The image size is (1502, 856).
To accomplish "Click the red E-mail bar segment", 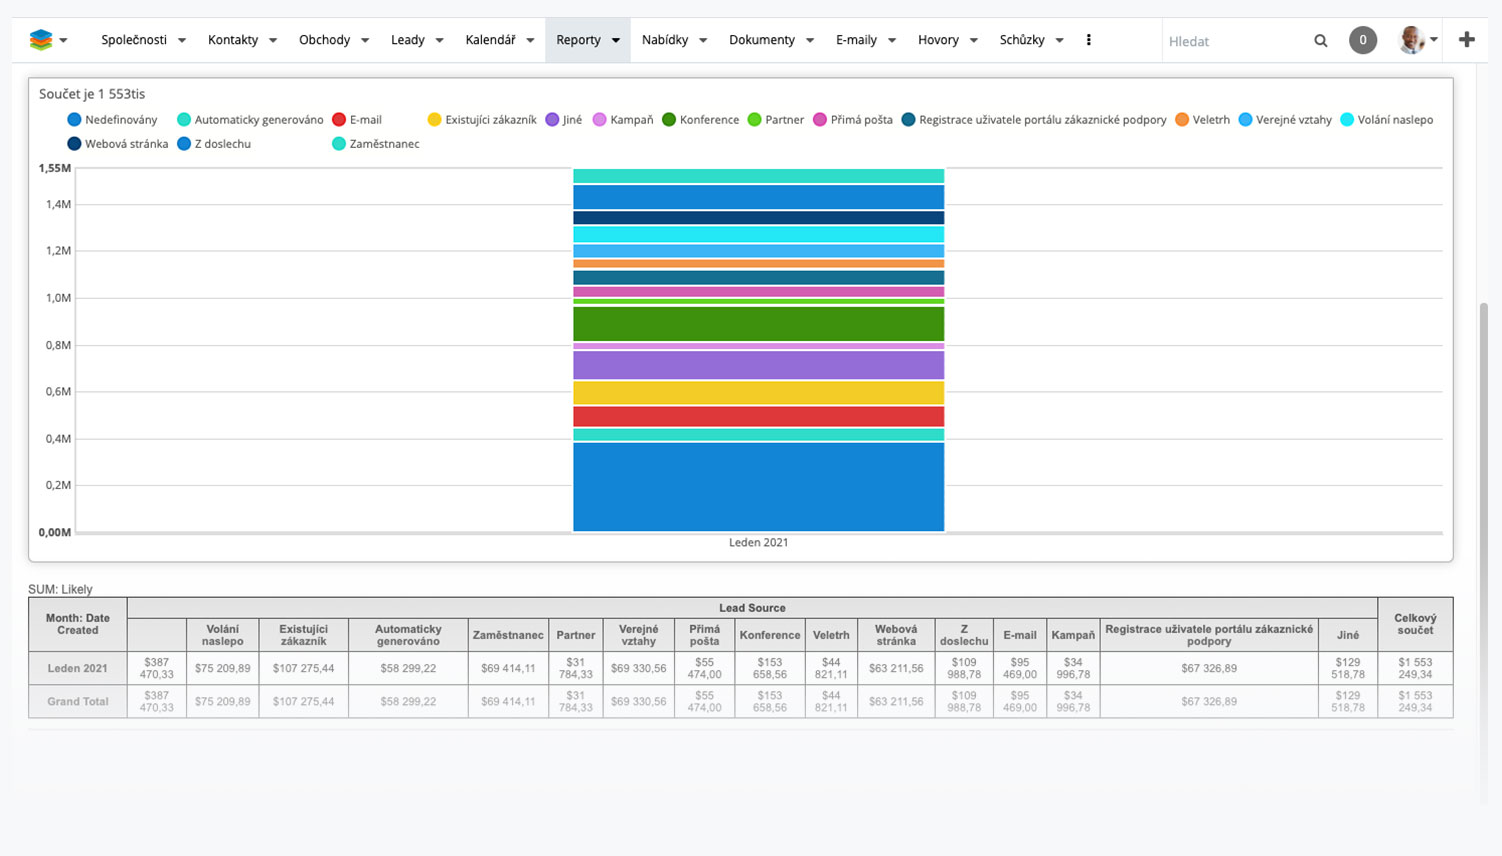I will (x=758, y=417).
